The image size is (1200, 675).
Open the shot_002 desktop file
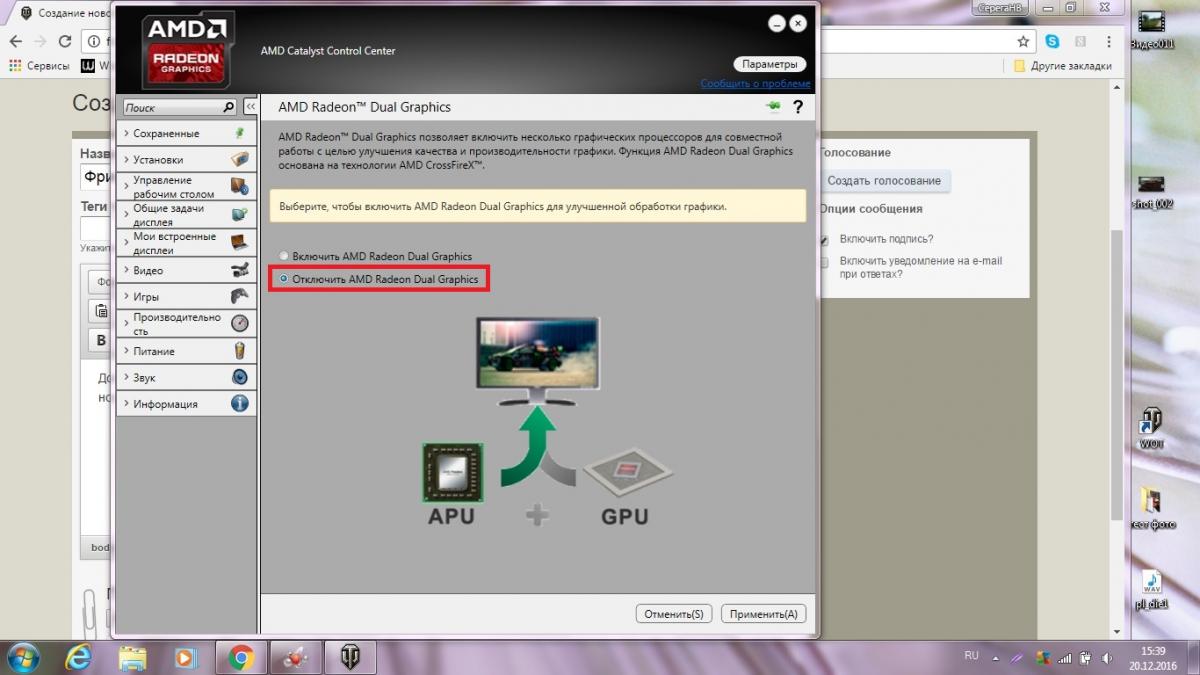(1151, 190)
